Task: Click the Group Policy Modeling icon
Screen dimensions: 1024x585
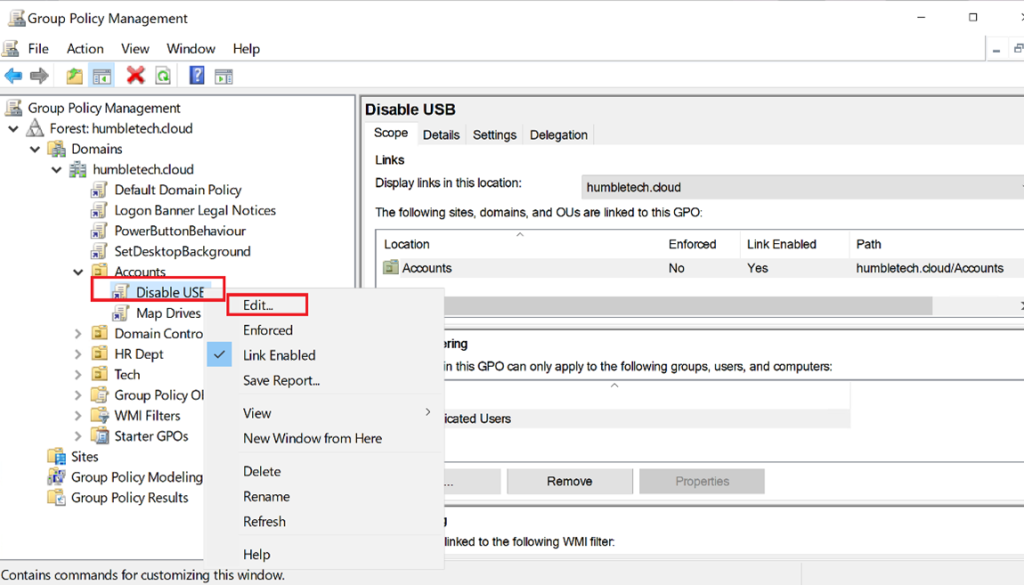Action: [56, 477]
